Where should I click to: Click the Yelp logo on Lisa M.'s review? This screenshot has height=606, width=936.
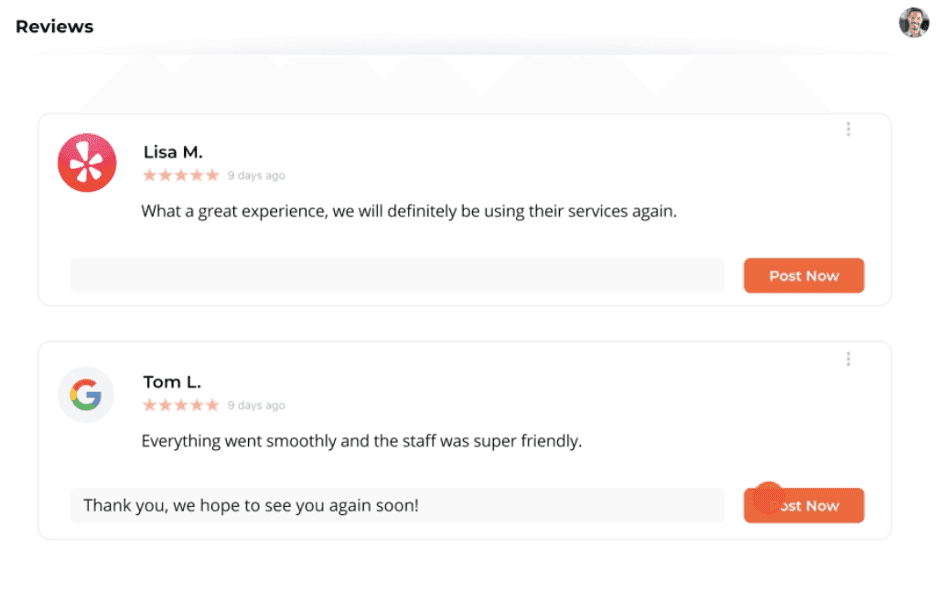click(x=87, y=163)
